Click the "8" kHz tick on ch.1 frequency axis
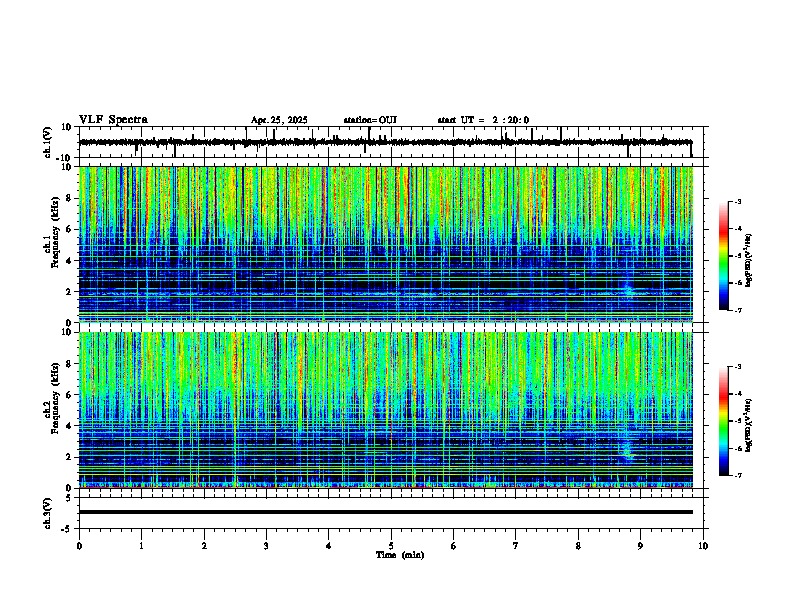This screenshot has width=792, height=612. [69, 198]
